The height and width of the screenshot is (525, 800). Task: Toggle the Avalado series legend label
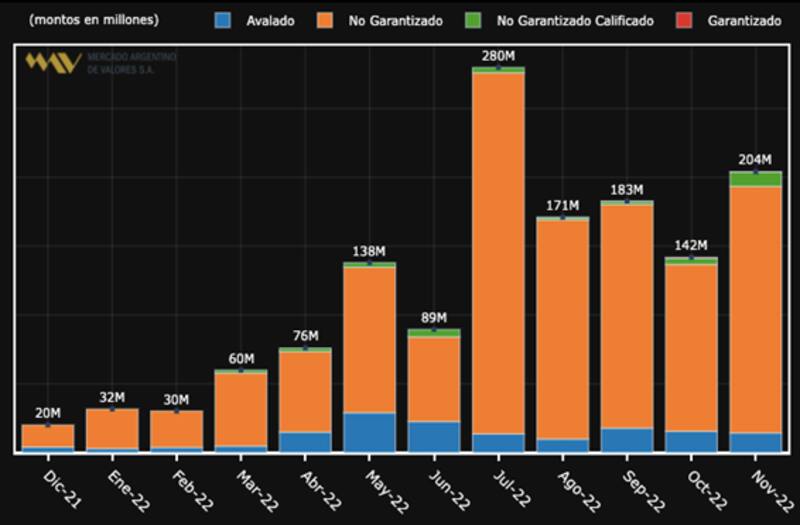coord(270,21)
